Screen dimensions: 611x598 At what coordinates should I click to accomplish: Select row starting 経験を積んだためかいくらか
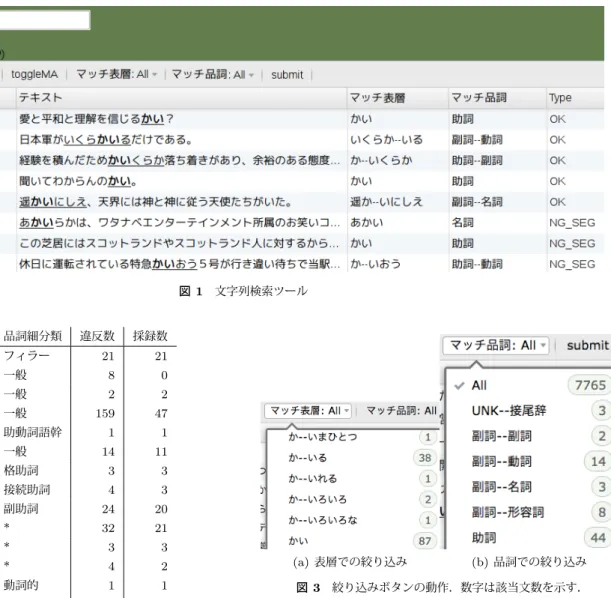[302, 160]
